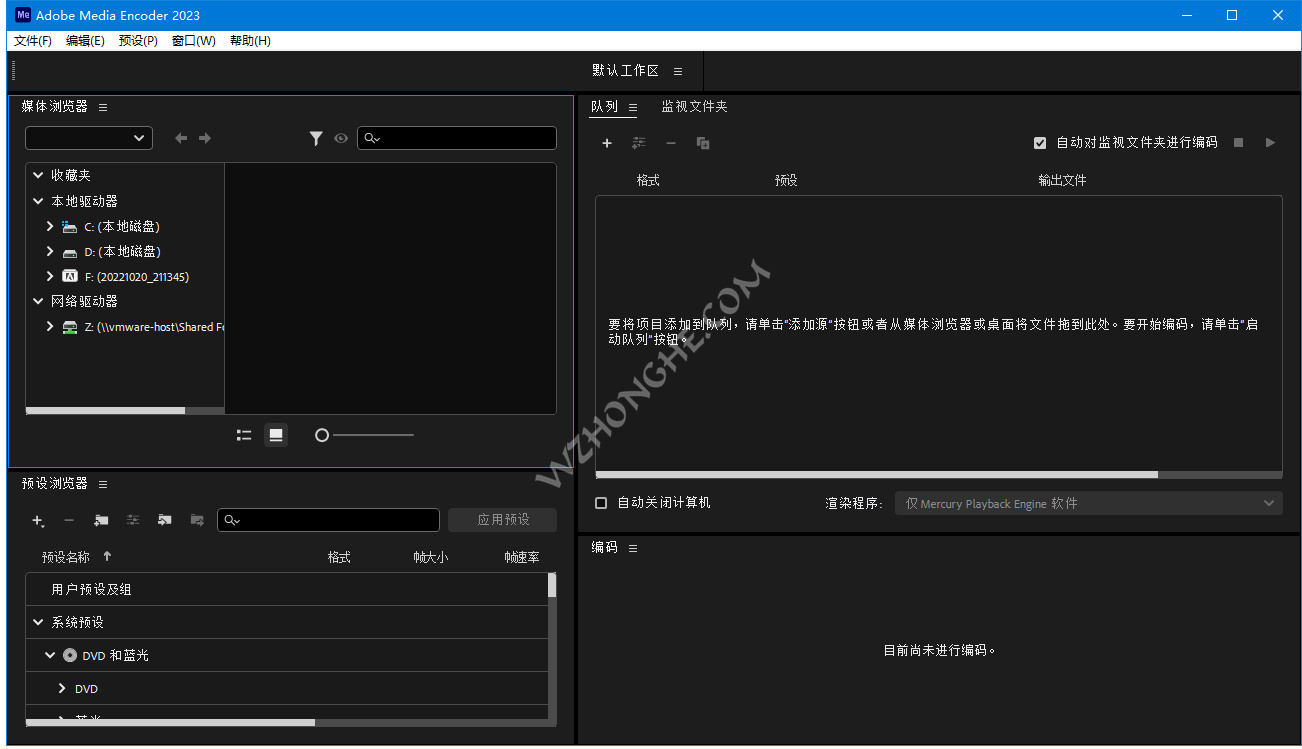
Task: Click the Add Source plus icon in Queue
Action: click(607, 143)
